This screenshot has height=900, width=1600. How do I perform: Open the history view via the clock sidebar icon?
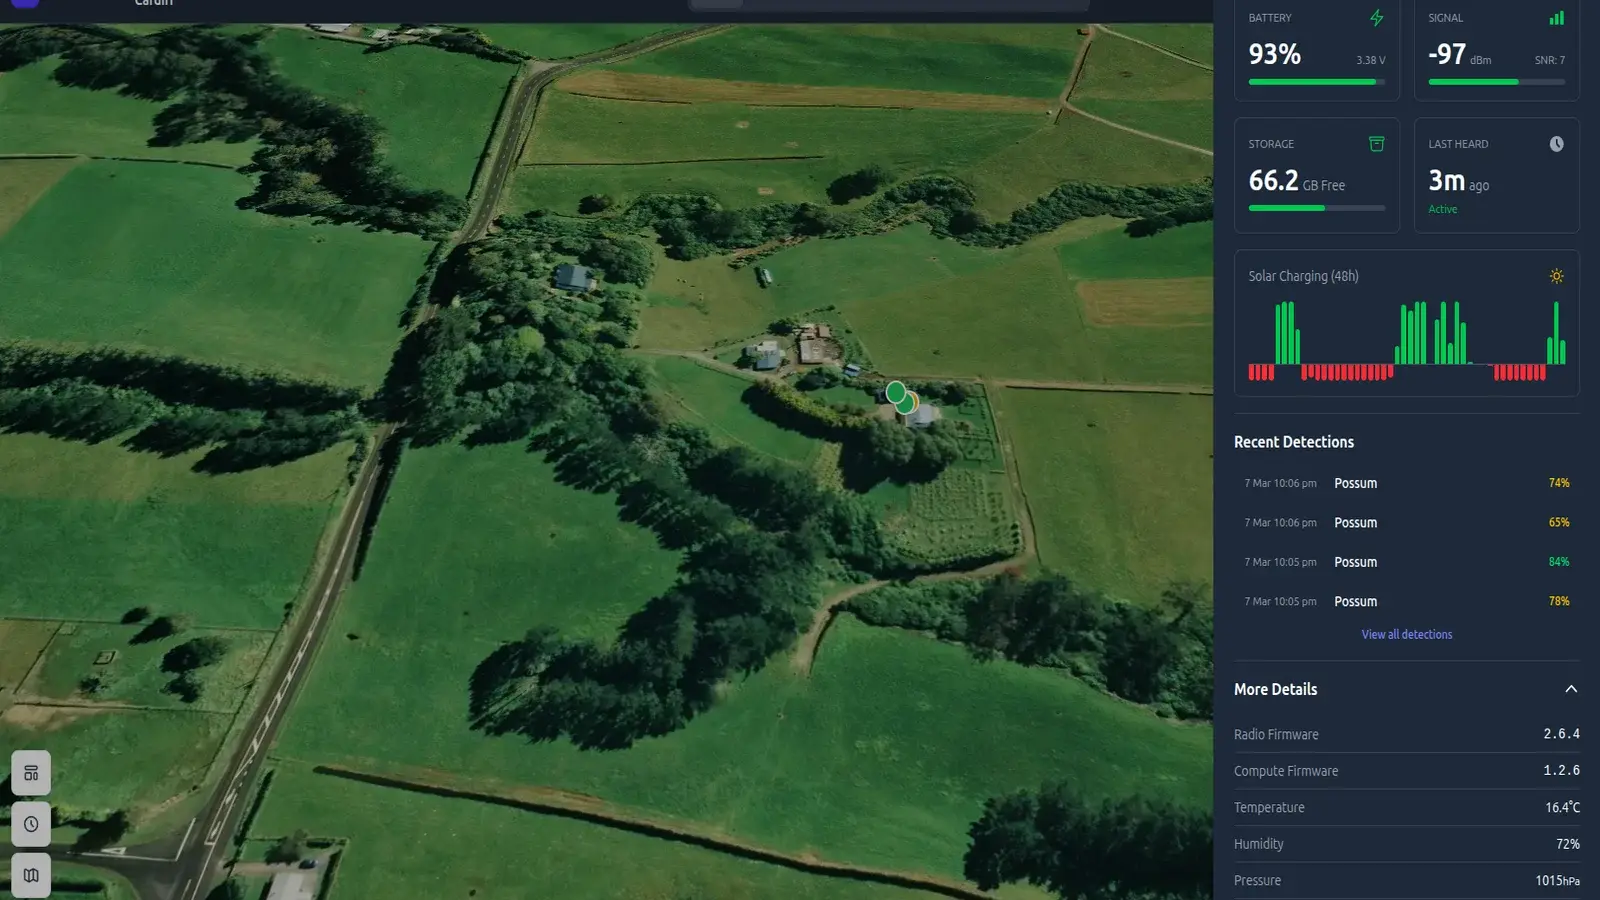coord(31,824)
